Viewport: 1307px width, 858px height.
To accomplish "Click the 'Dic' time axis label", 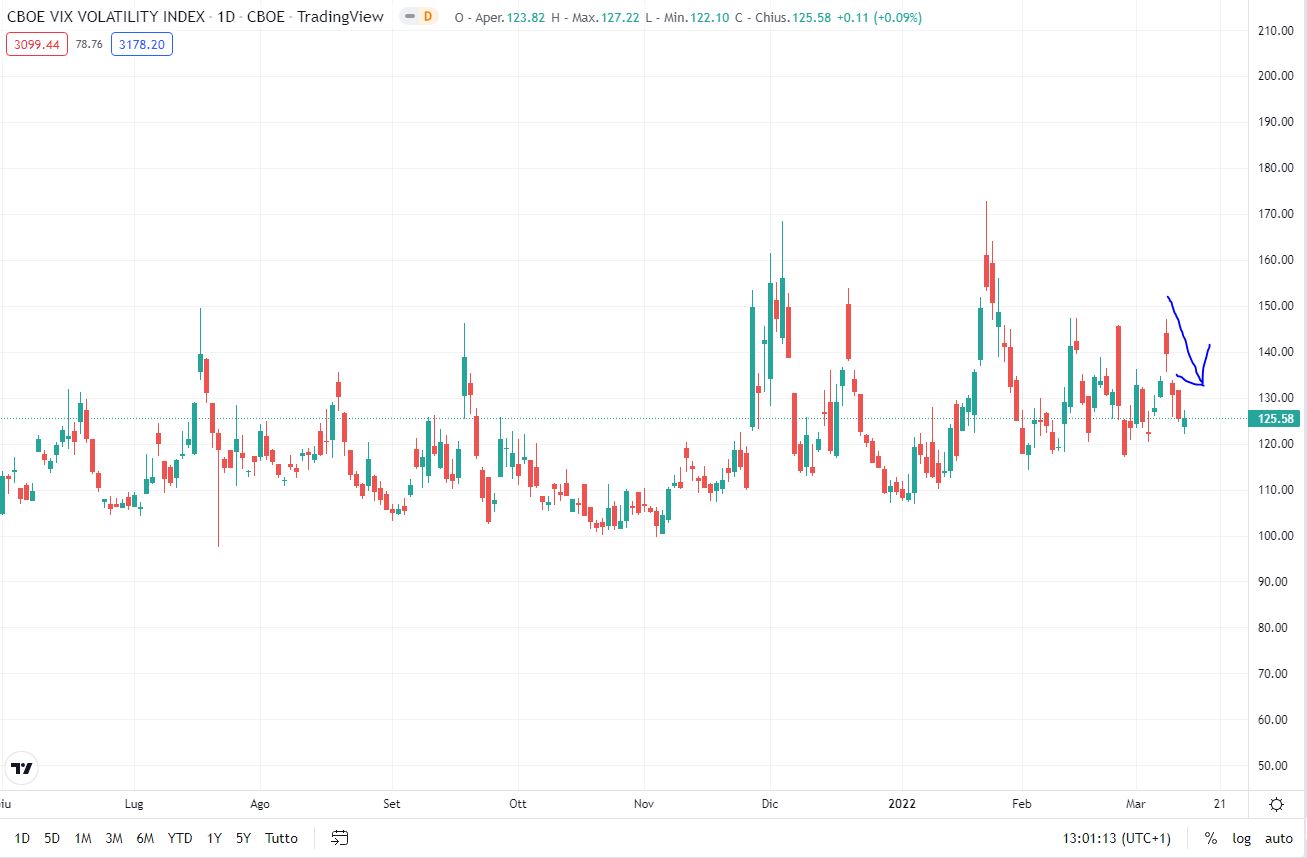I will tap(770, 804).
